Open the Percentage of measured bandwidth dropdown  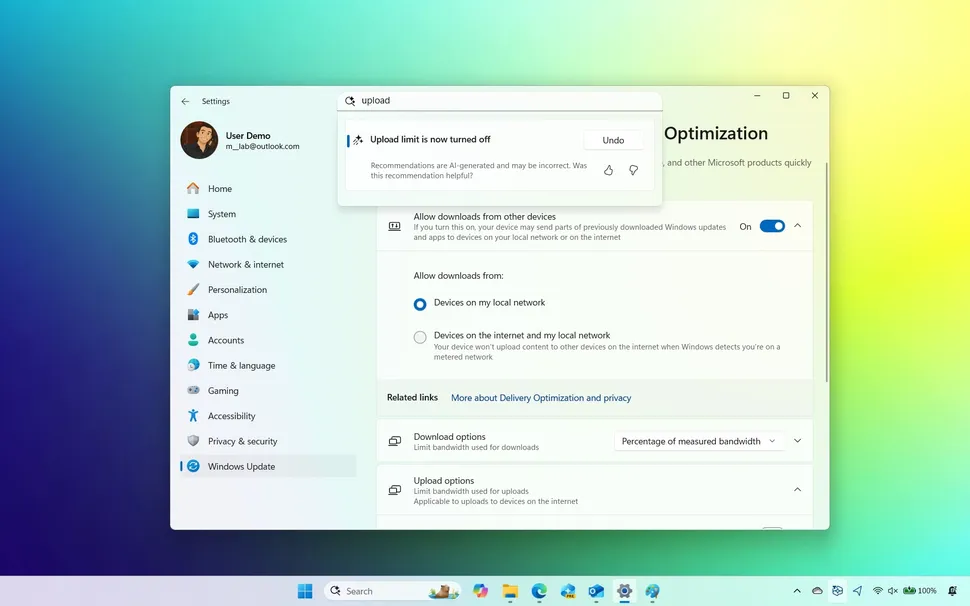[698, 440]
